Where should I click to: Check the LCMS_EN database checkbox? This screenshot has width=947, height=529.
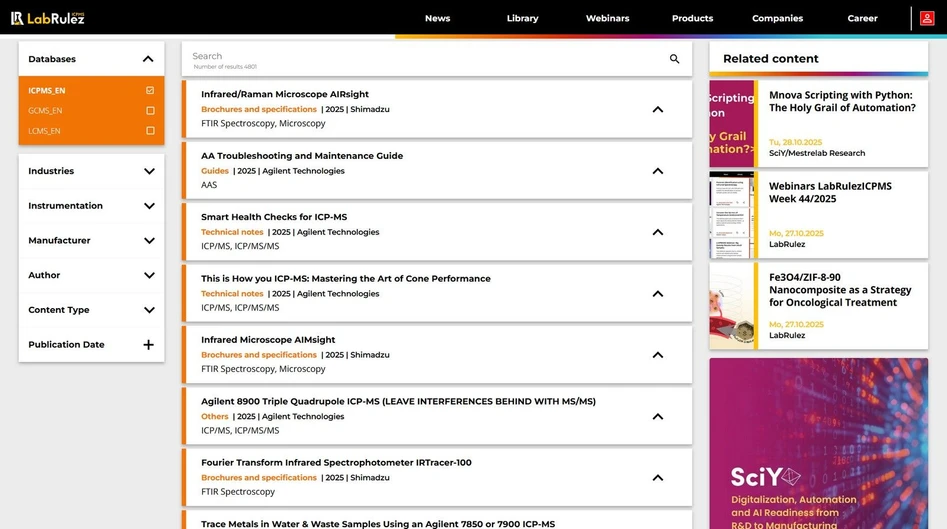(x=150, y=130)
